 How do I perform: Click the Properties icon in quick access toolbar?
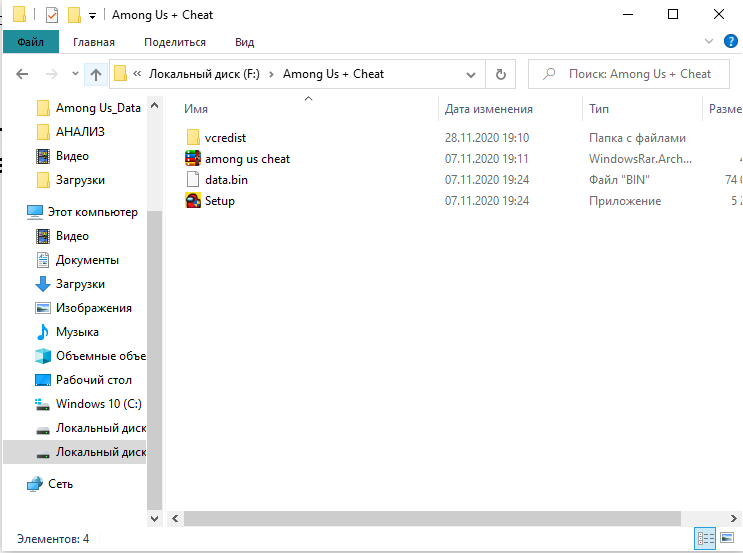[x=52, y=15]
